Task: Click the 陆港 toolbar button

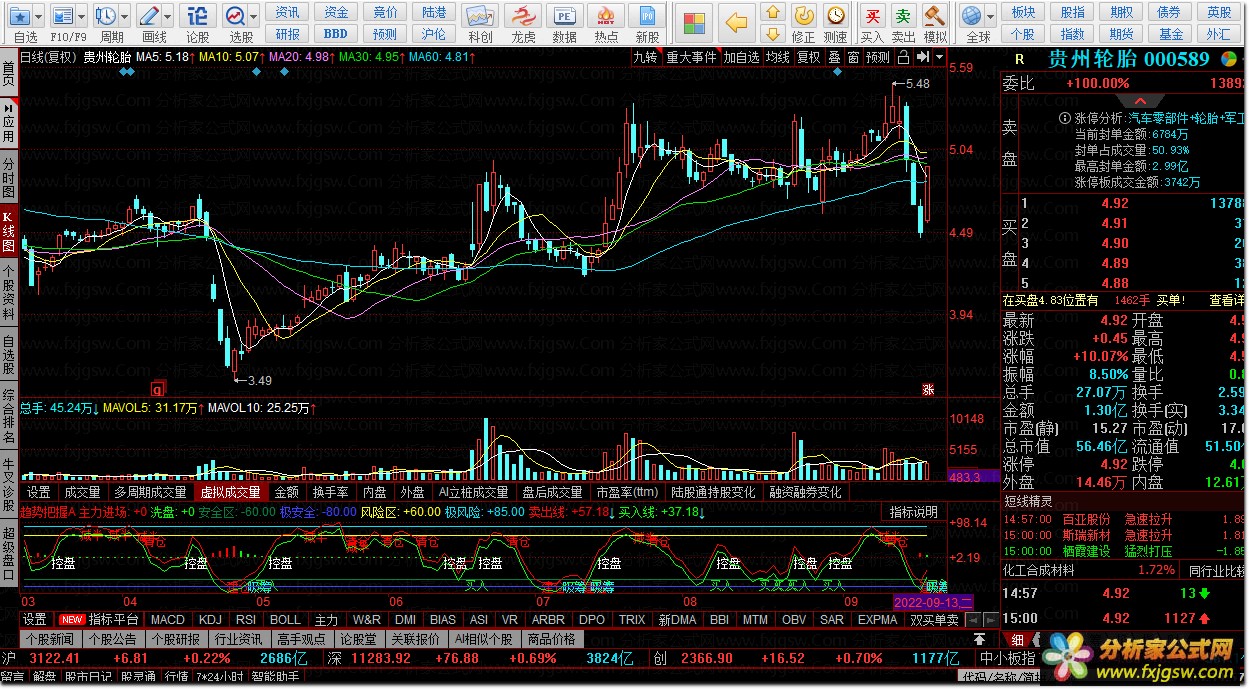Action: (x=434, y=12)
